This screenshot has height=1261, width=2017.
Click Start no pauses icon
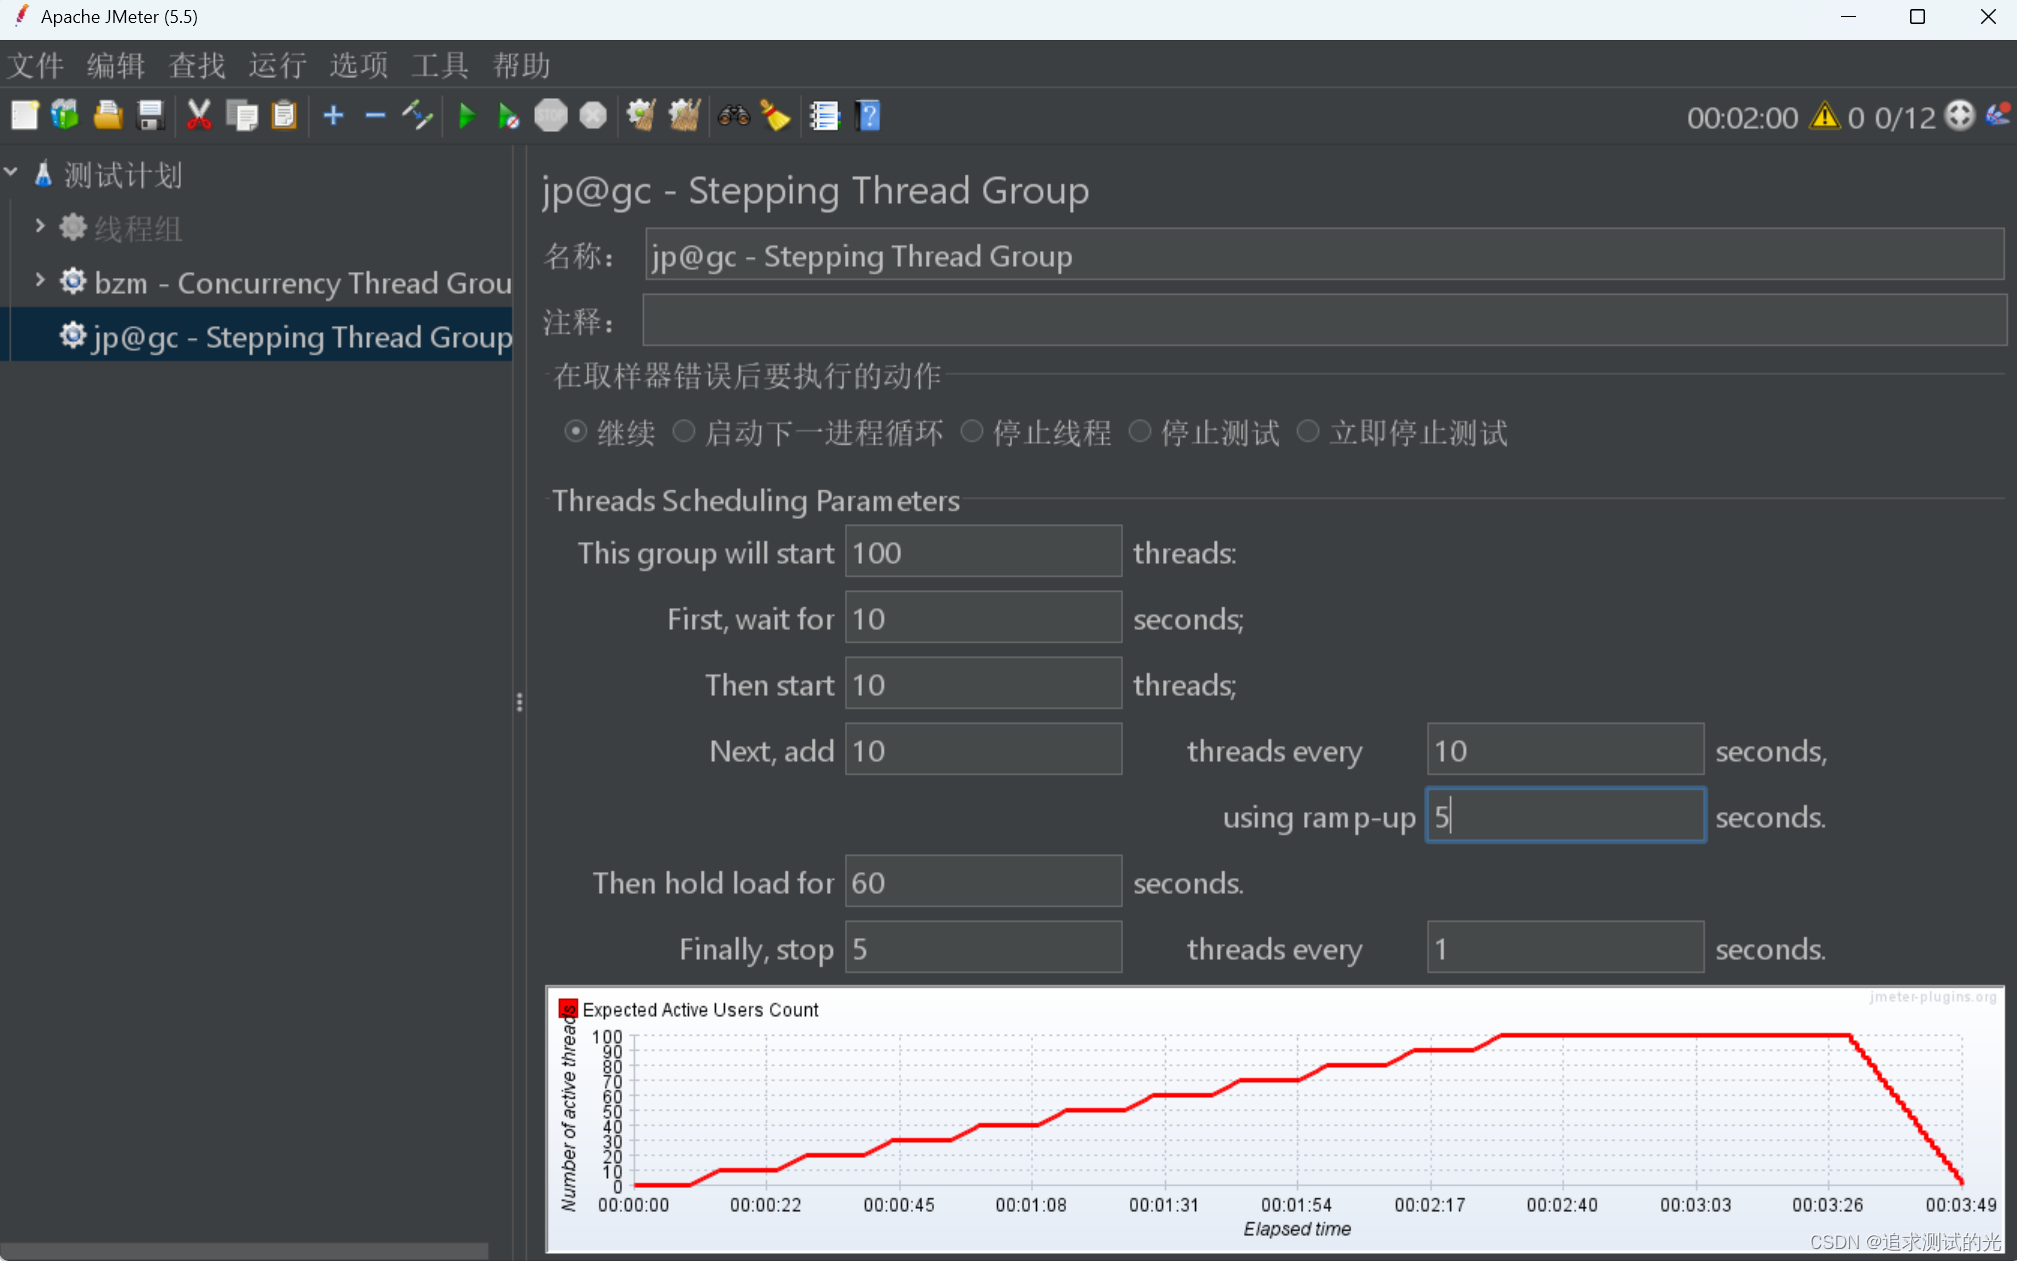click(x=508, y=116)
